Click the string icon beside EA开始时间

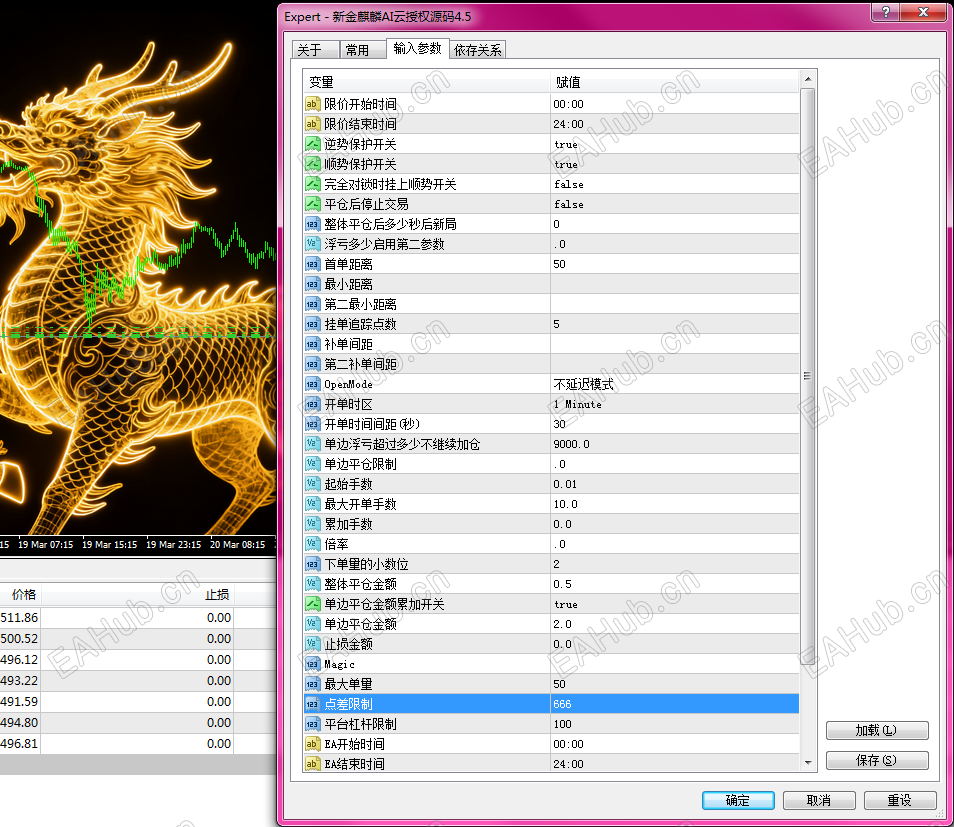312,744
